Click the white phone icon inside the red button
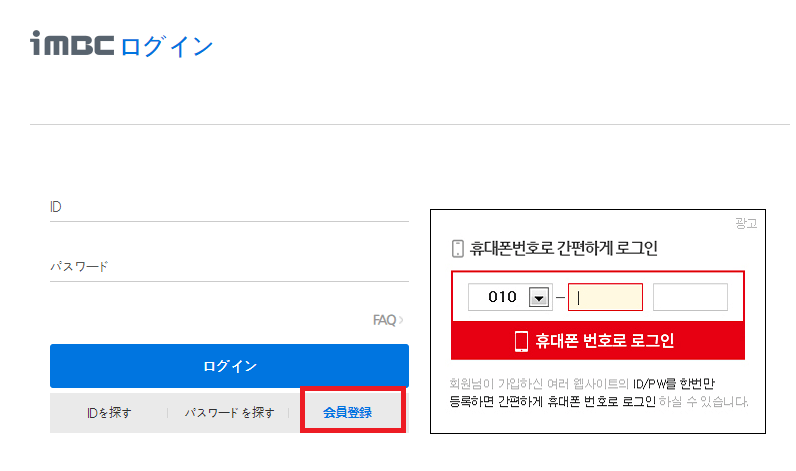796x471 pixels. tap(521, 341)
